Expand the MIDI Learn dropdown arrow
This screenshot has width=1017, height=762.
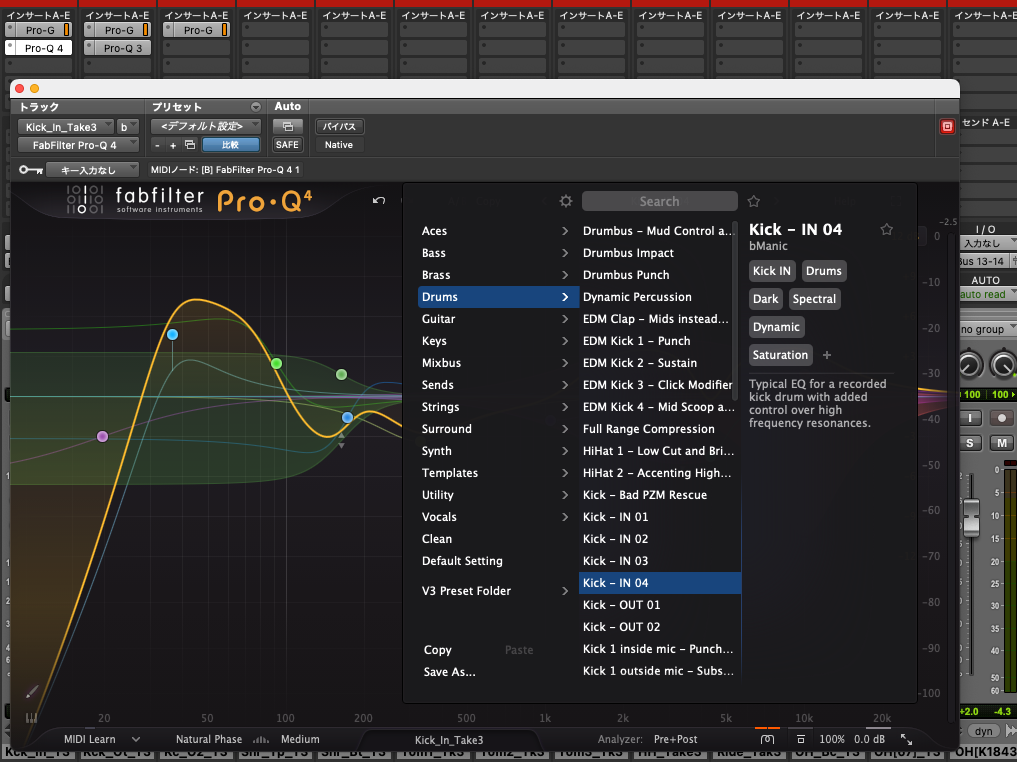click(136, 739)
